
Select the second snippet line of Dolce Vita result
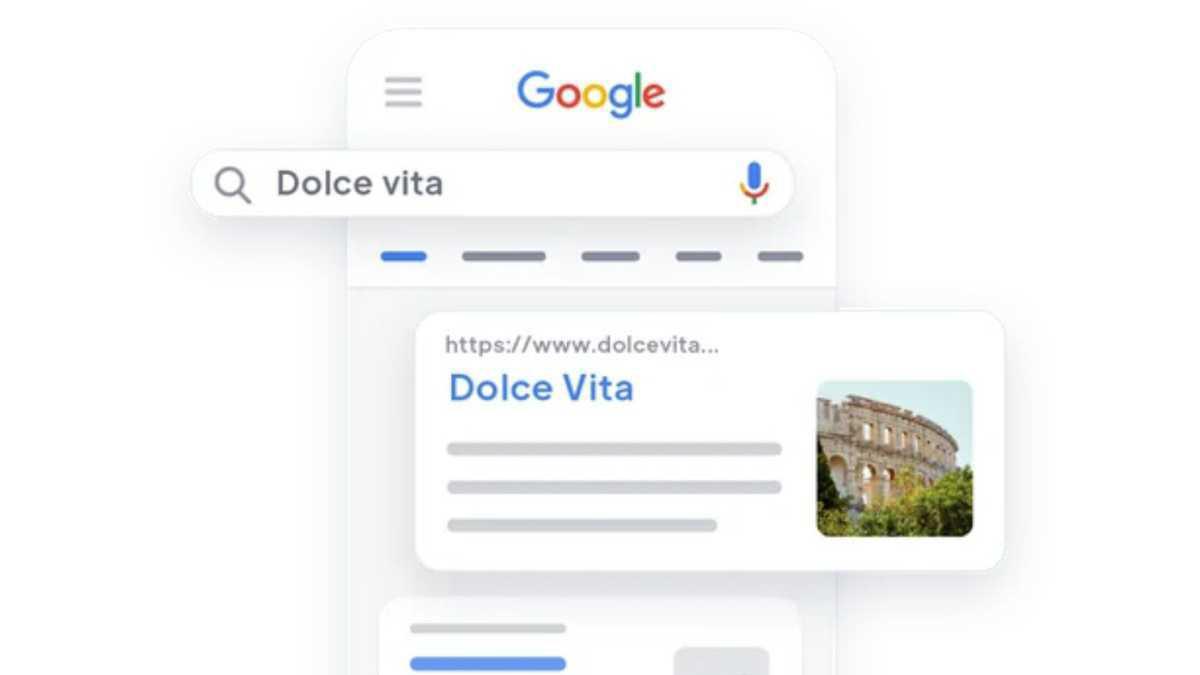click(x=614, y=487)
